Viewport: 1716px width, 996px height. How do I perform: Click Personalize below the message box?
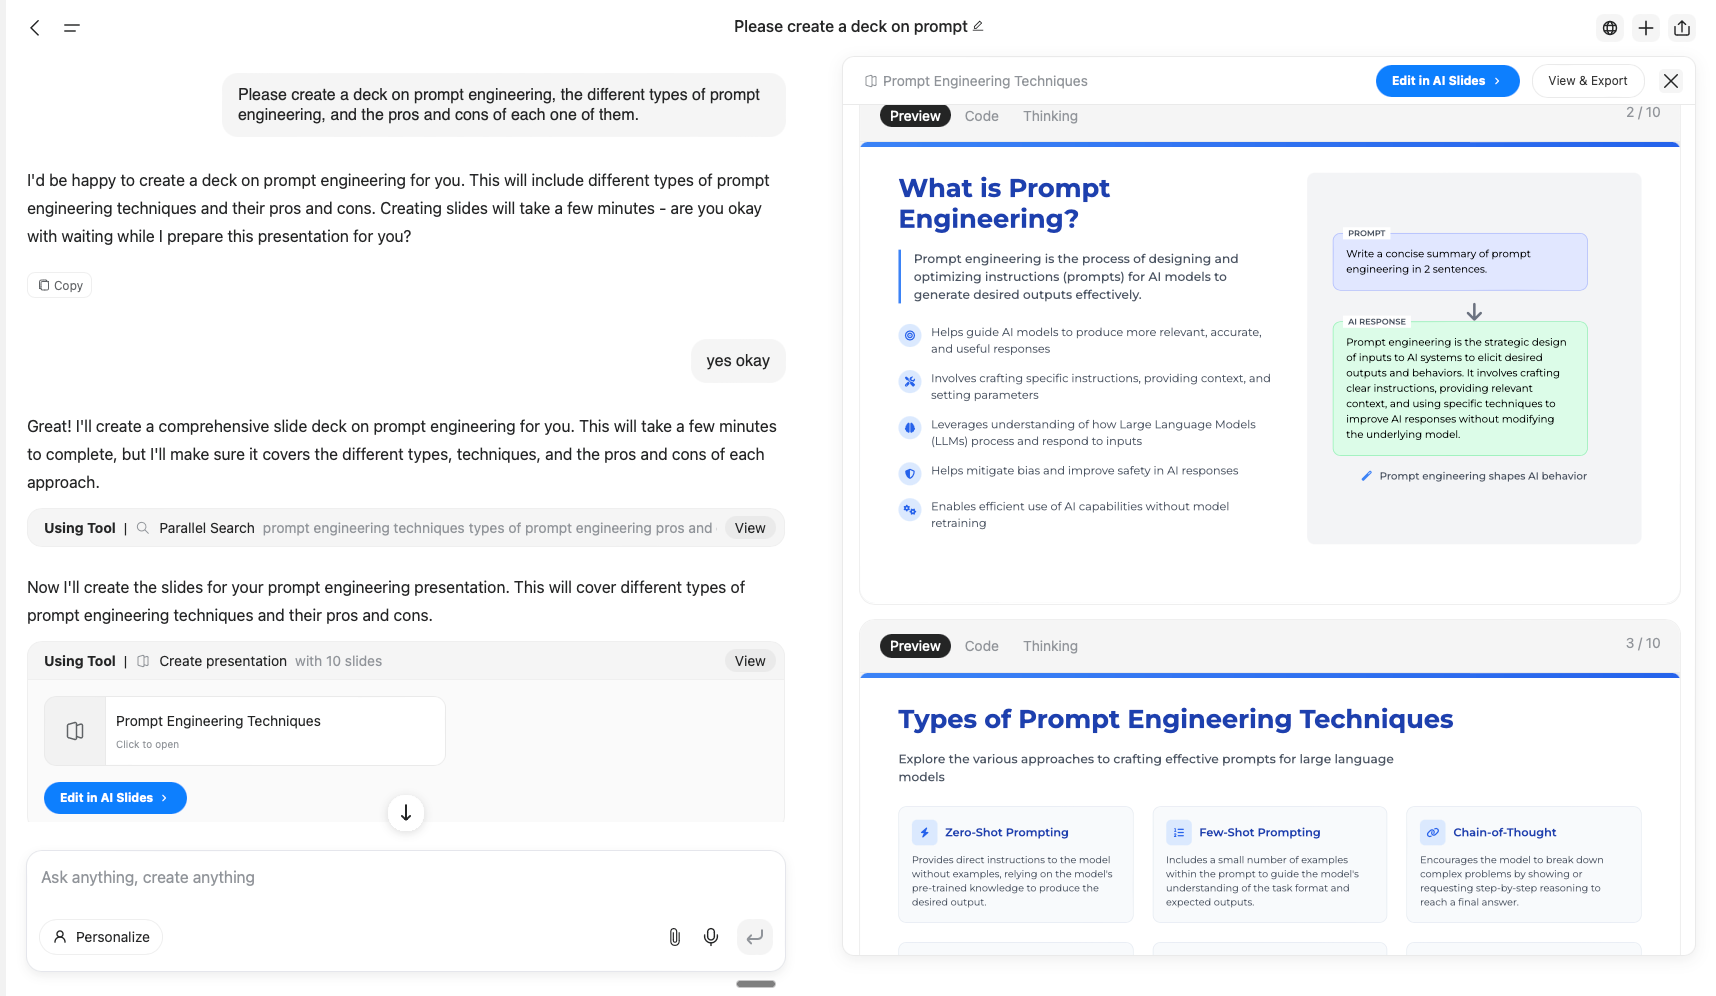pos(100,937)
